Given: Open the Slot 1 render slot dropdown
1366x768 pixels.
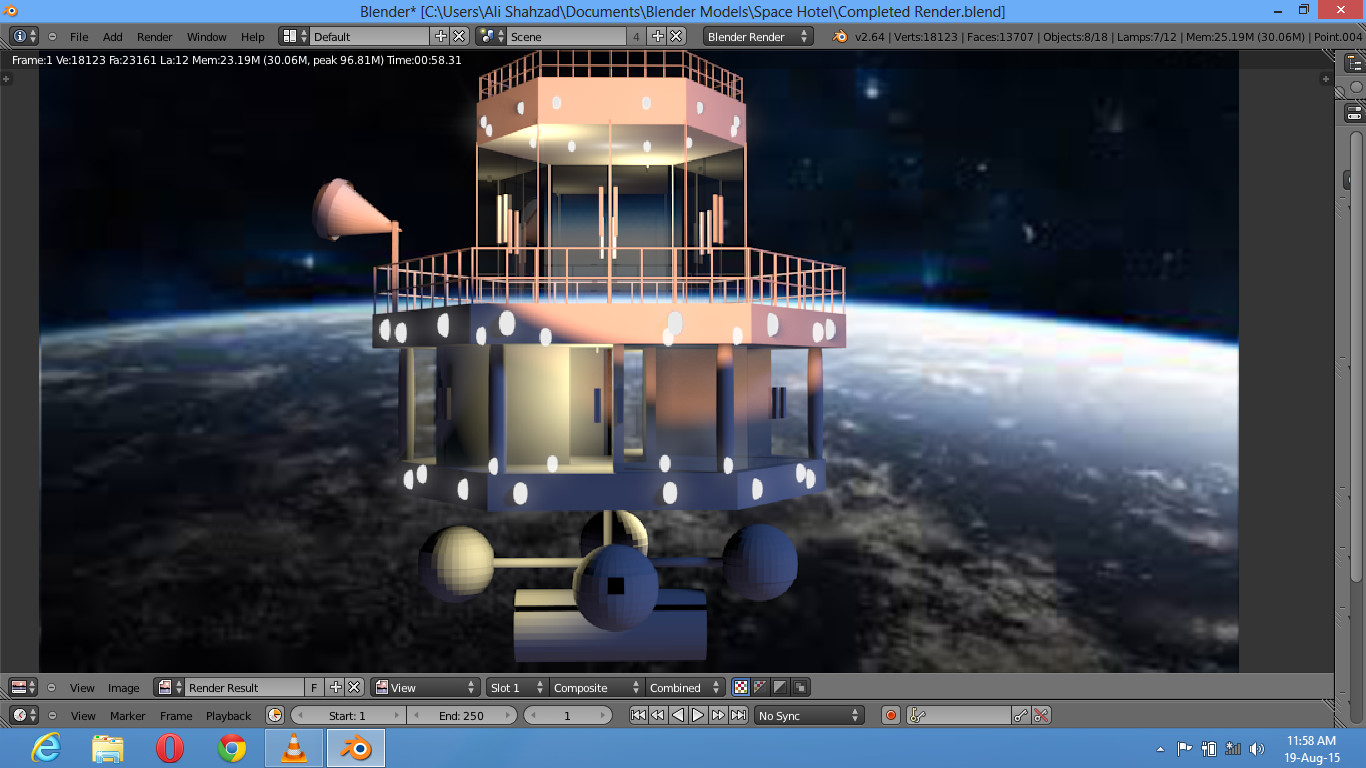Looking at the screenshot, I should (x=517, y=688).
